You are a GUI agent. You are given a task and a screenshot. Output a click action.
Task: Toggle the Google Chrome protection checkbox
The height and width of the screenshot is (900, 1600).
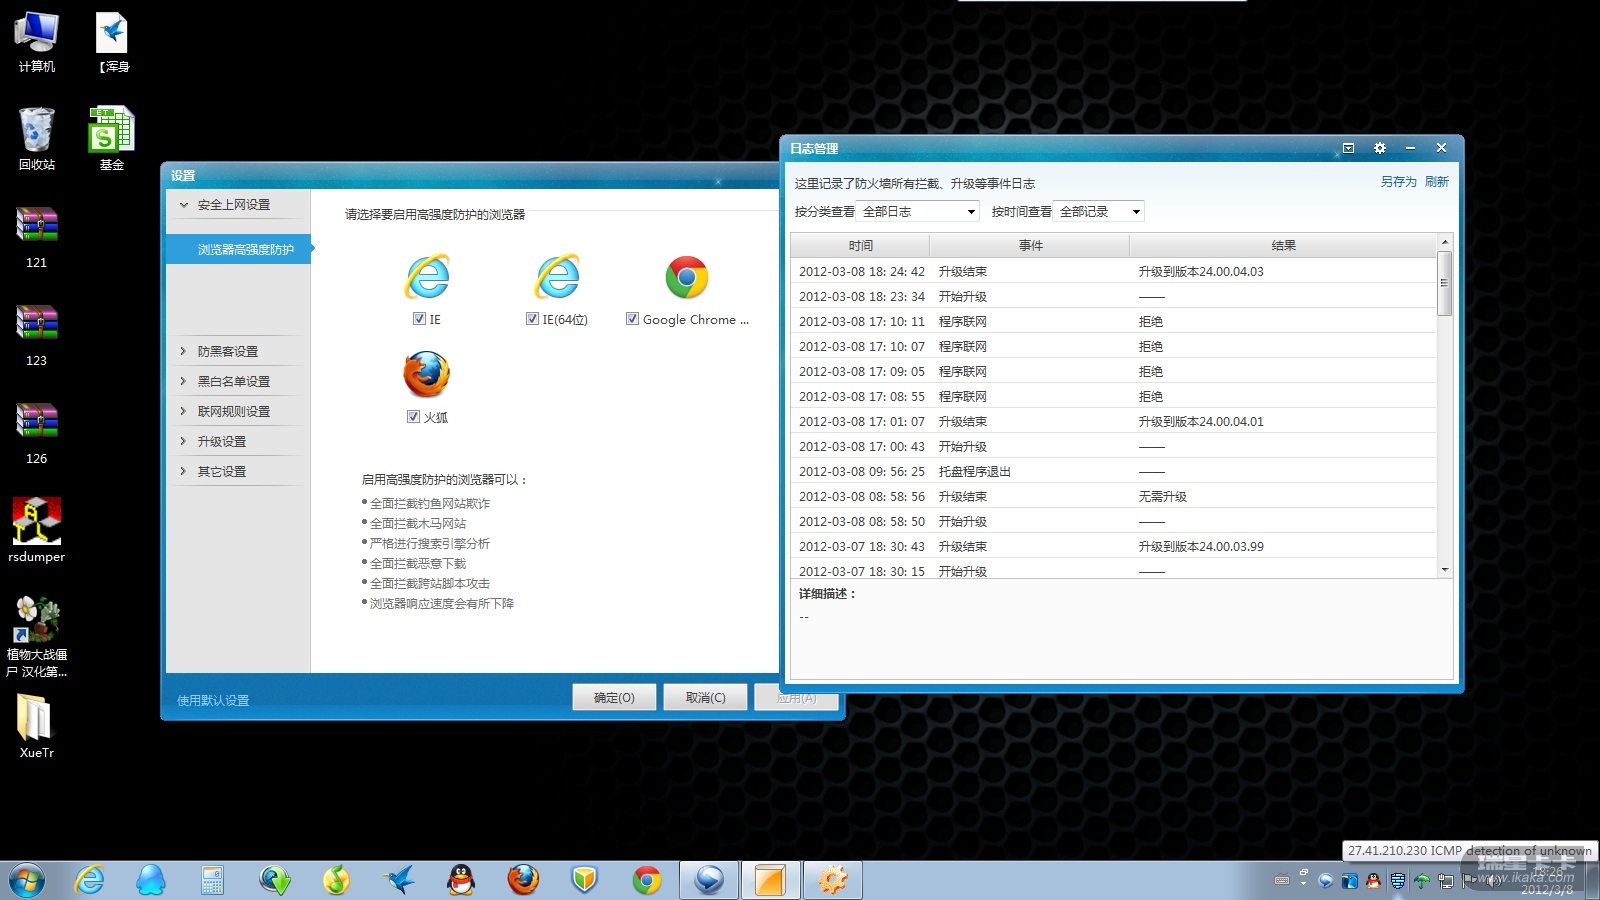(632, 319)
